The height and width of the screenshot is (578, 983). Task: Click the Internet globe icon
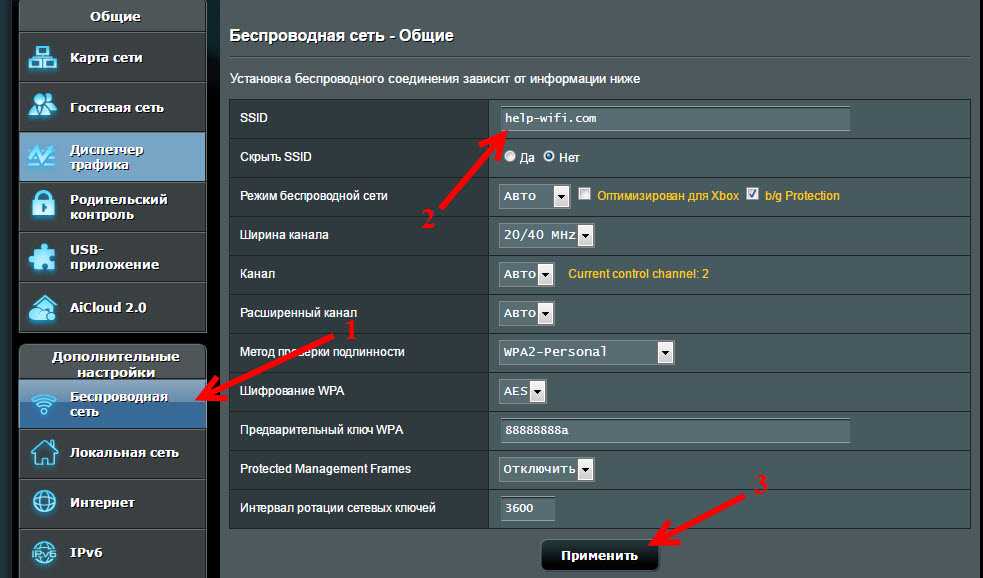tap(44, 502)
